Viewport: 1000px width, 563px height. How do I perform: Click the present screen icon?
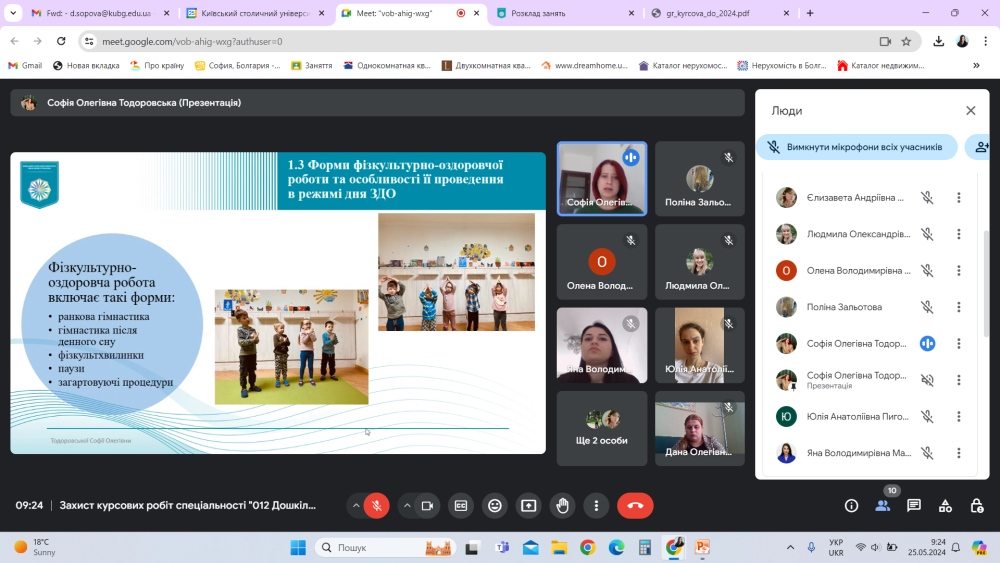point(528,506)
